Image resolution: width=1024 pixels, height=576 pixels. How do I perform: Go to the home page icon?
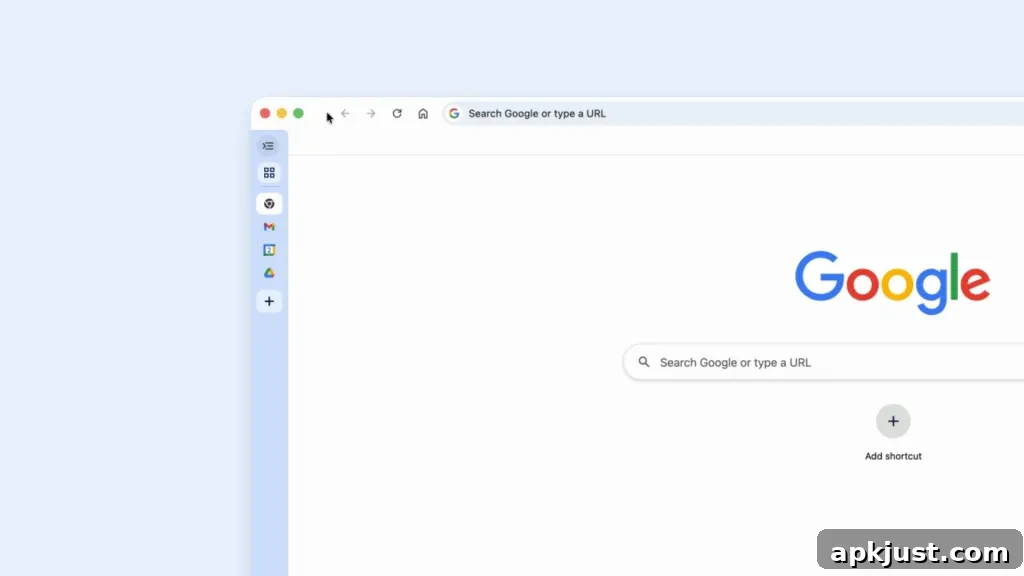click(423, 114)
